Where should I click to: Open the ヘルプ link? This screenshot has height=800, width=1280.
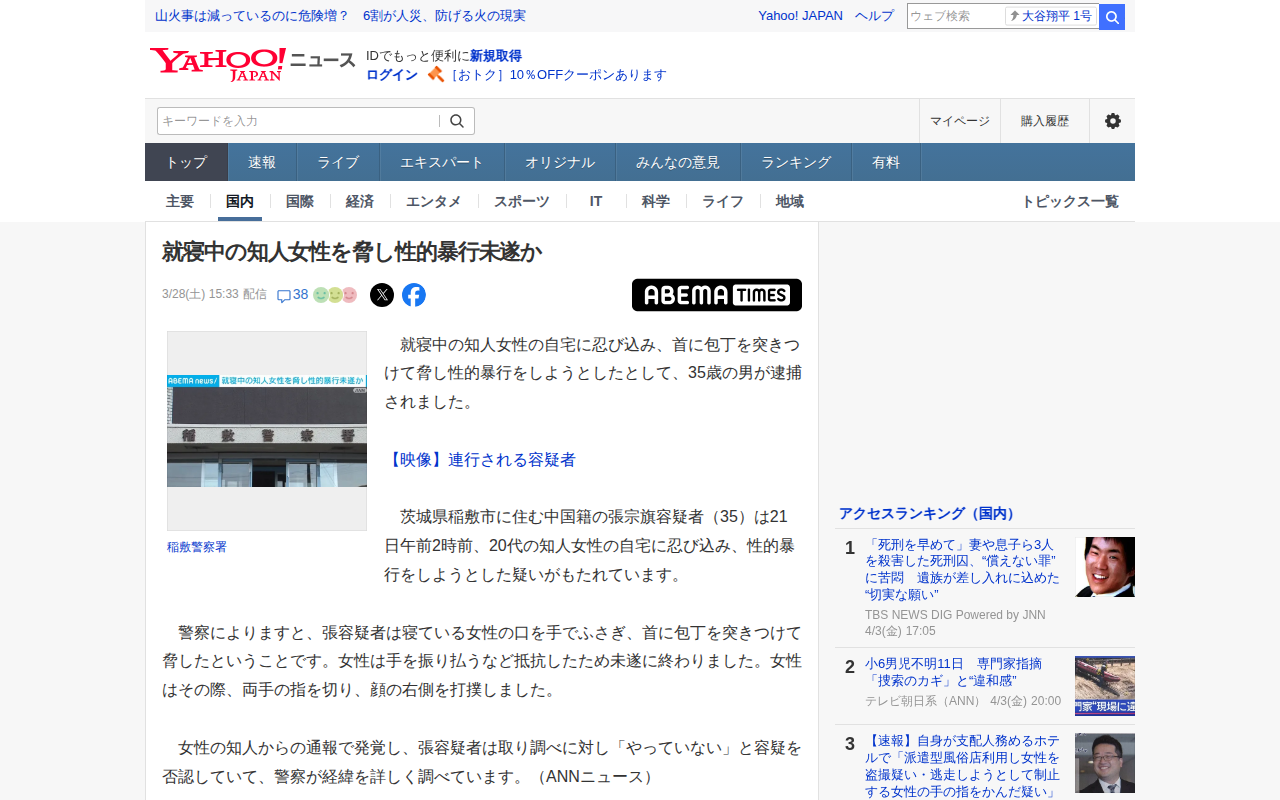point(875,16)
